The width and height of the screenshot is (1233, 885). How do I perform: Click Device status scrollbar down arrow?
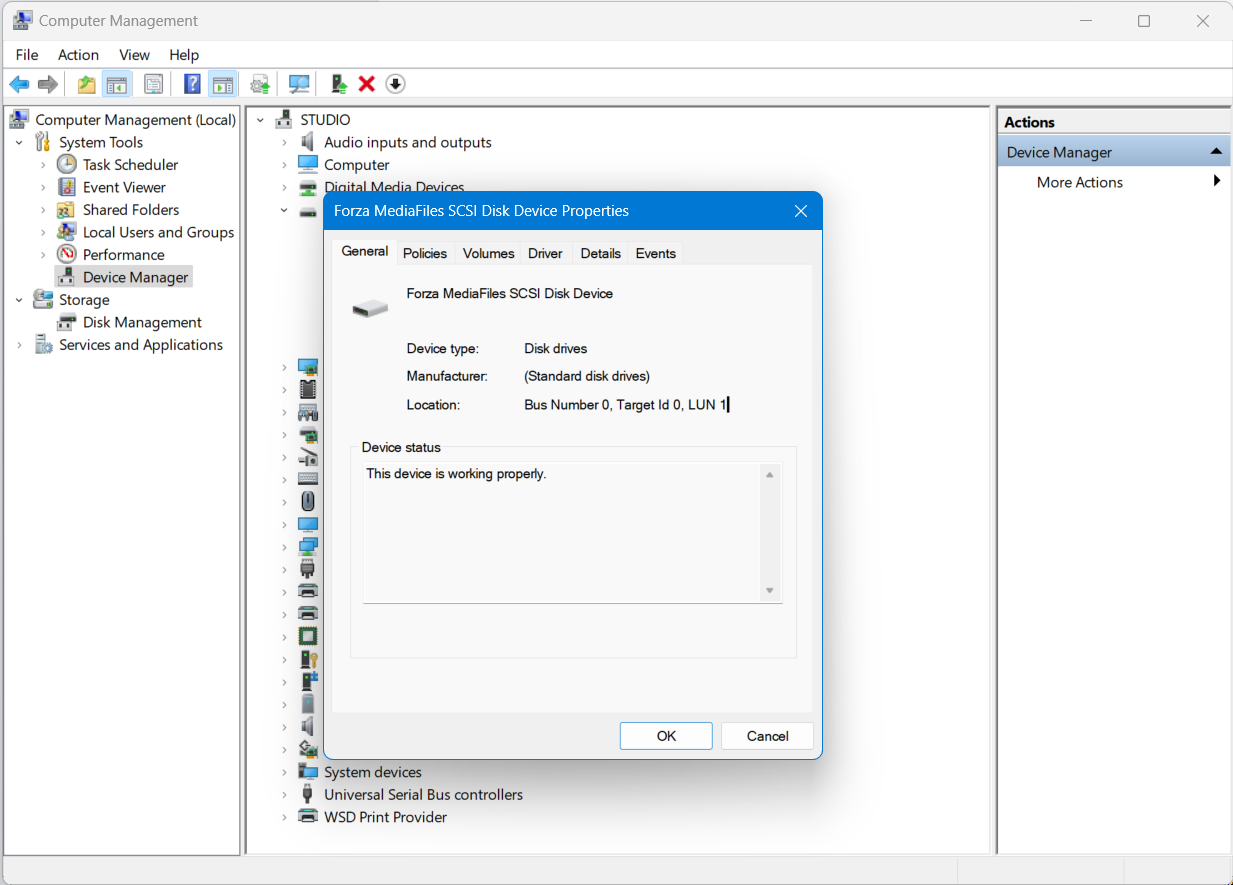pos(769,591)
